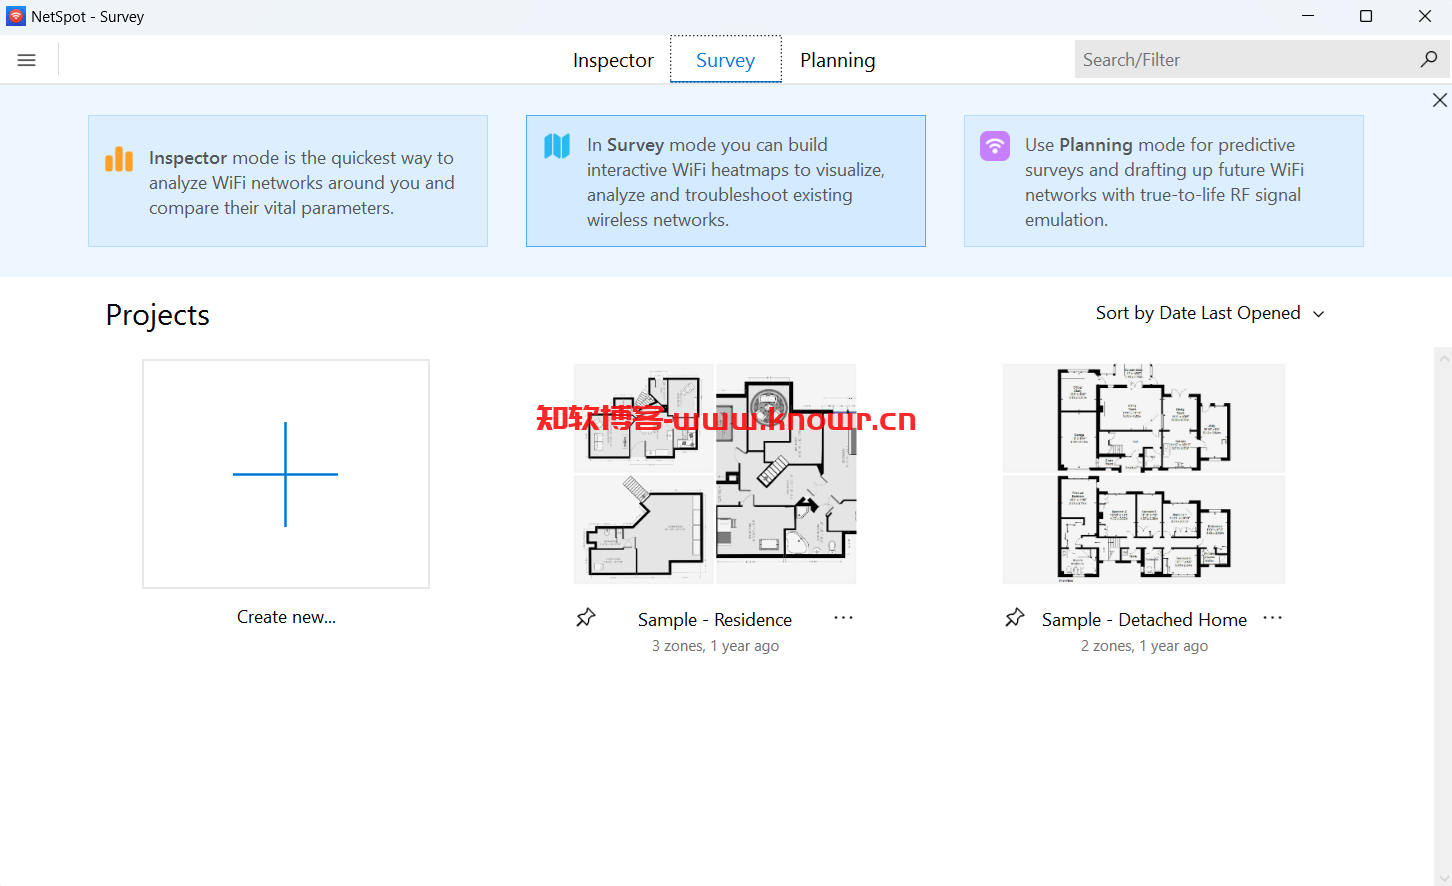1452x886 pixels.
Task: Click the blue Survey map icon
Action: (x=557, y=146)
